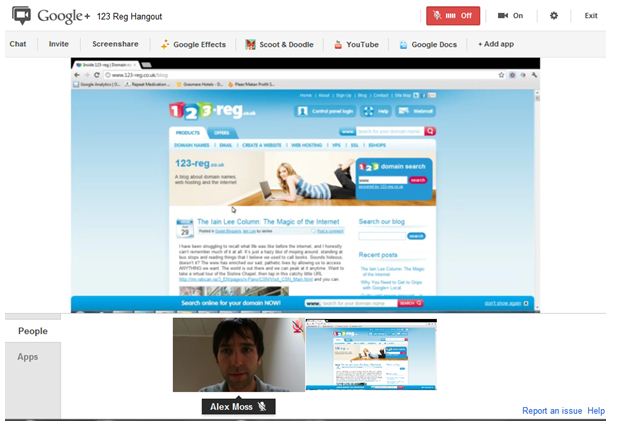Click WEB HOSTING in site navigation

coord(307,145)
